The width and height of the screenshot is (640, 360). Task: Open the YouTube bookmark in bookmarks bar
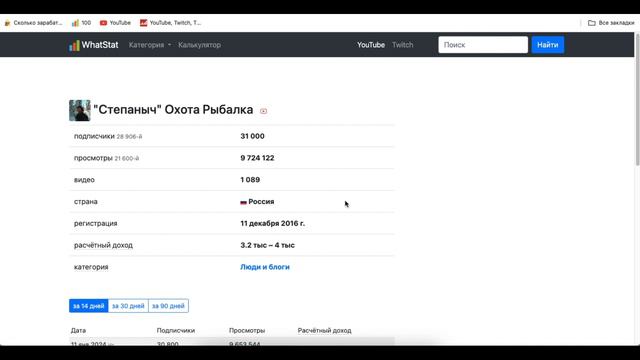coord(116,23)
